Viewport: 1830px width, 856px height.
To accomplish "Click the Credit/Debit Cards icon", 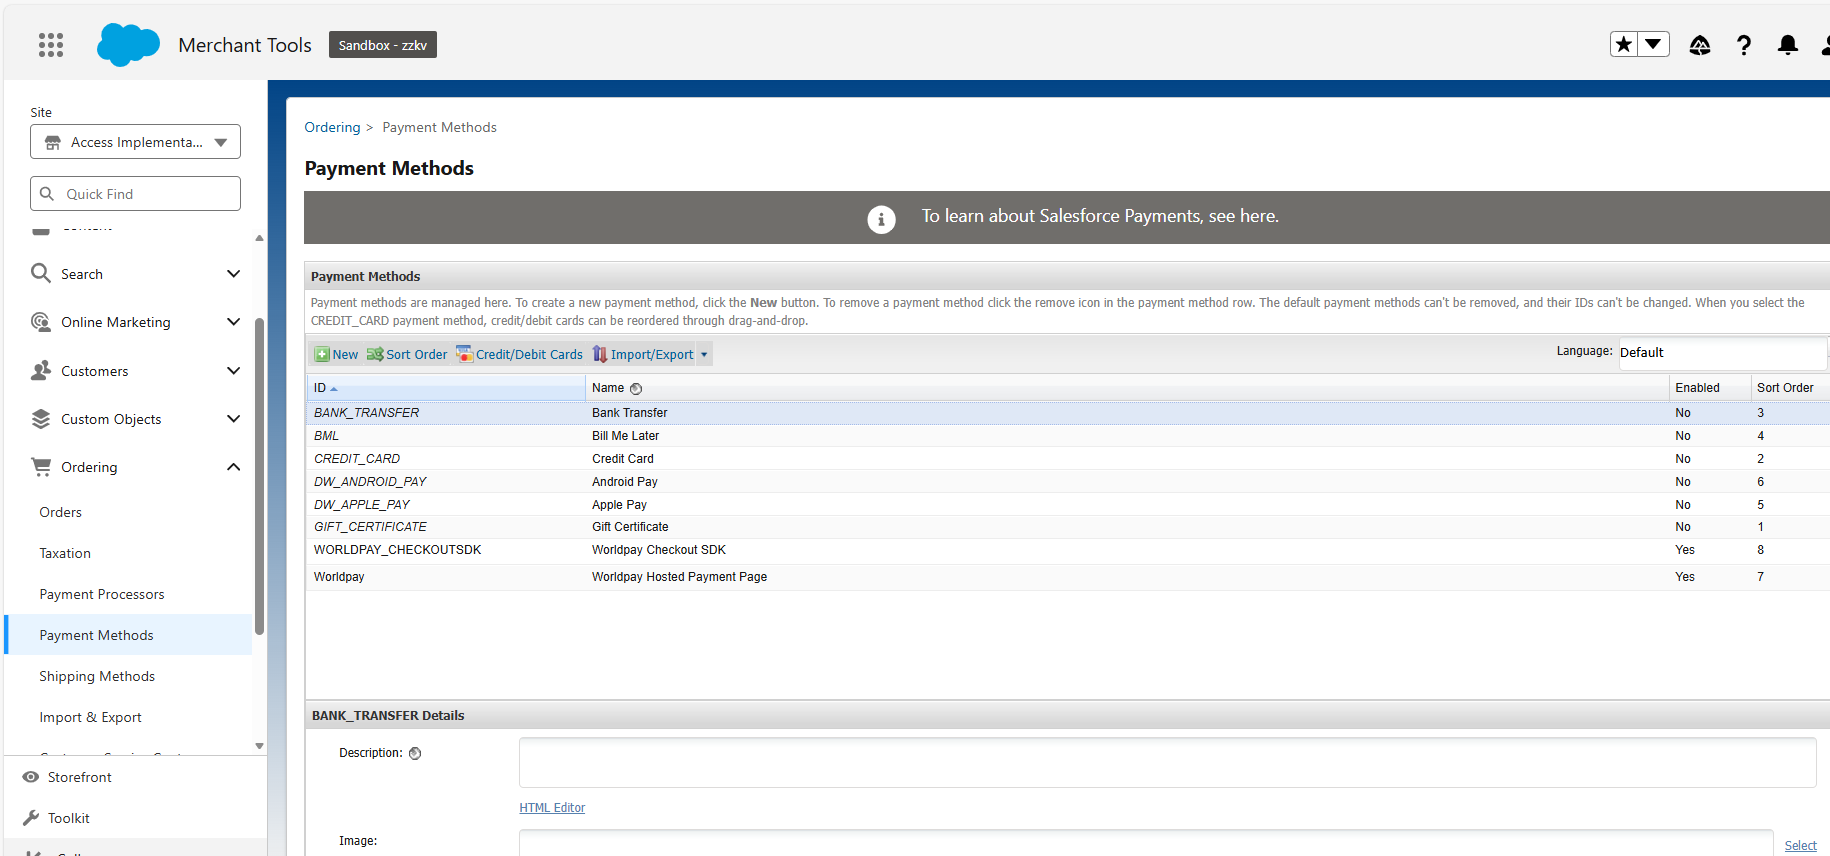I will pos(464,354).
